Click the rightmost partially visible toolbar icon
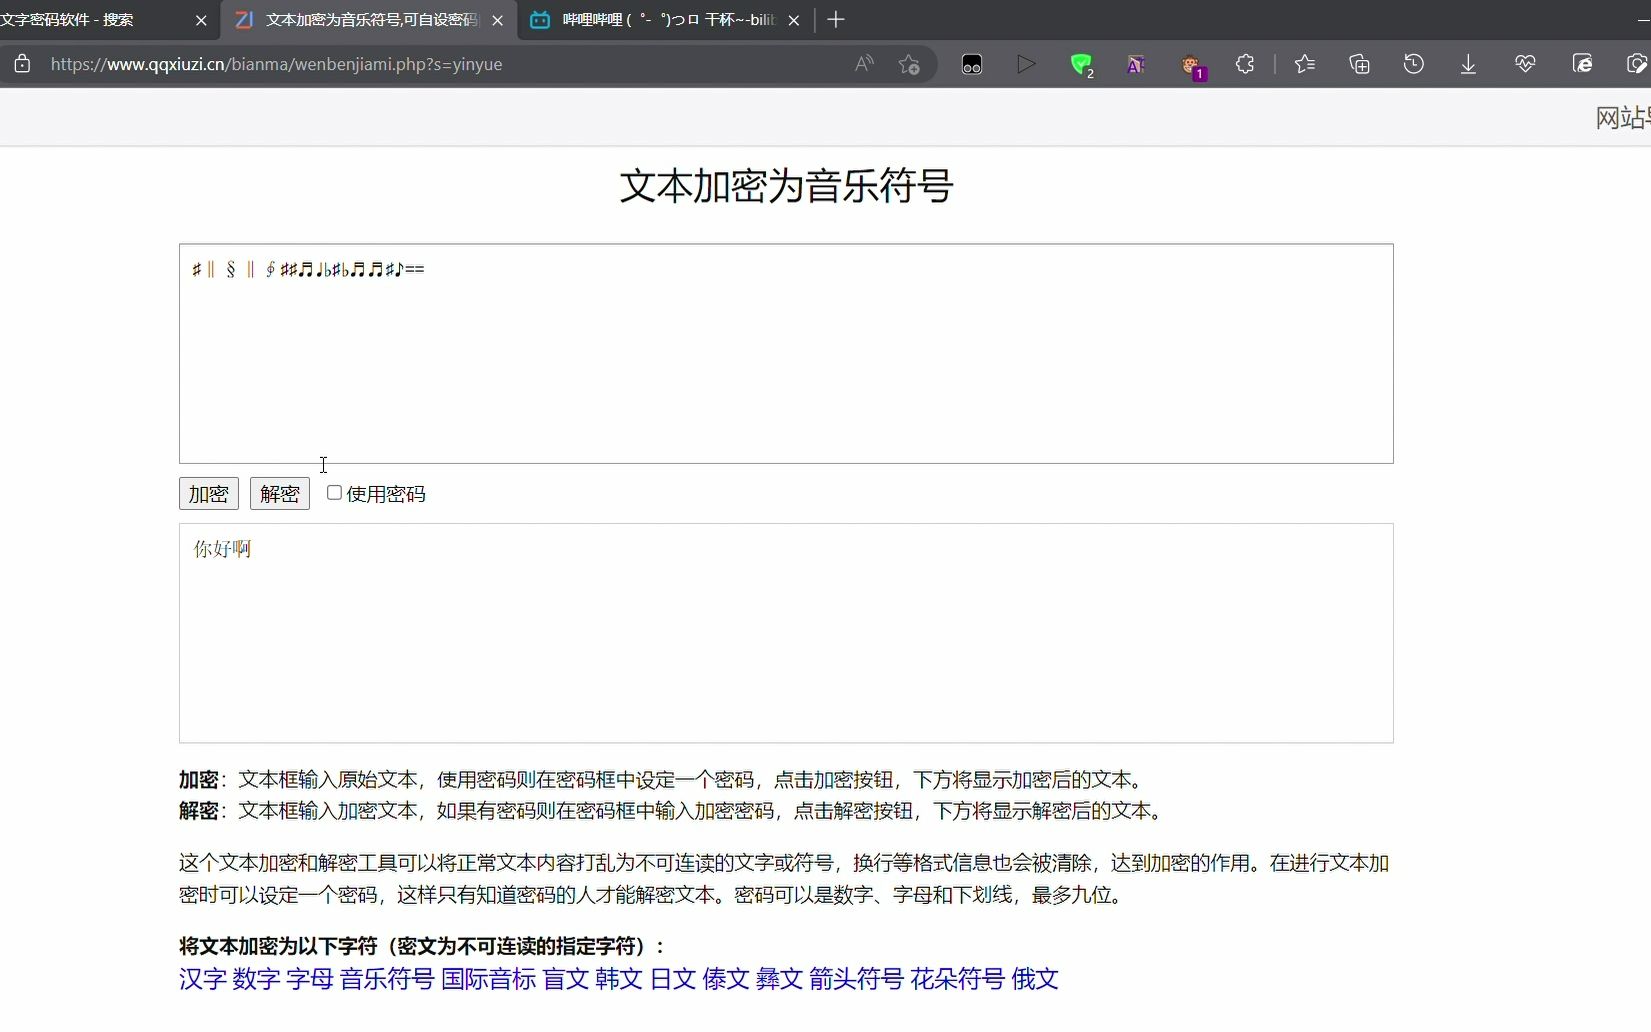 1638,64
